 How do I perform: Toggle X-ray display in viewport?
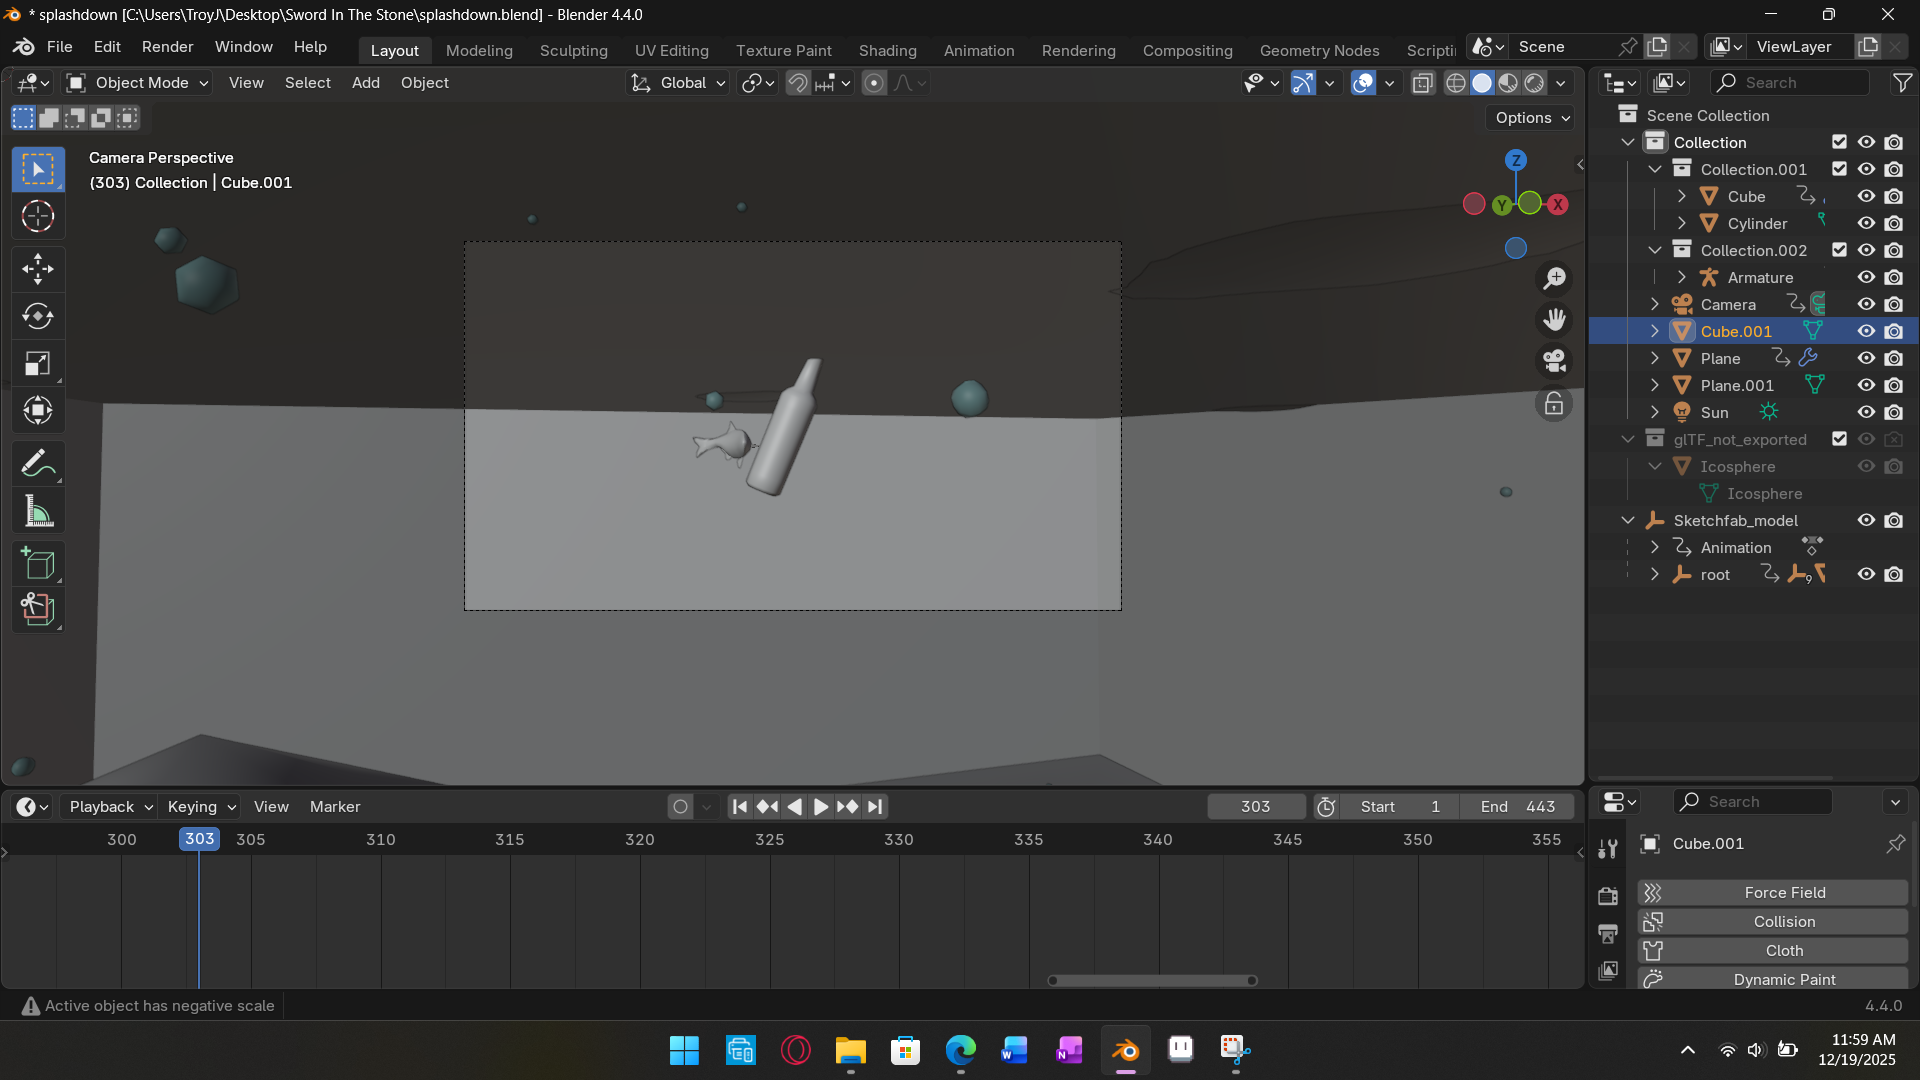(1422, 83)
